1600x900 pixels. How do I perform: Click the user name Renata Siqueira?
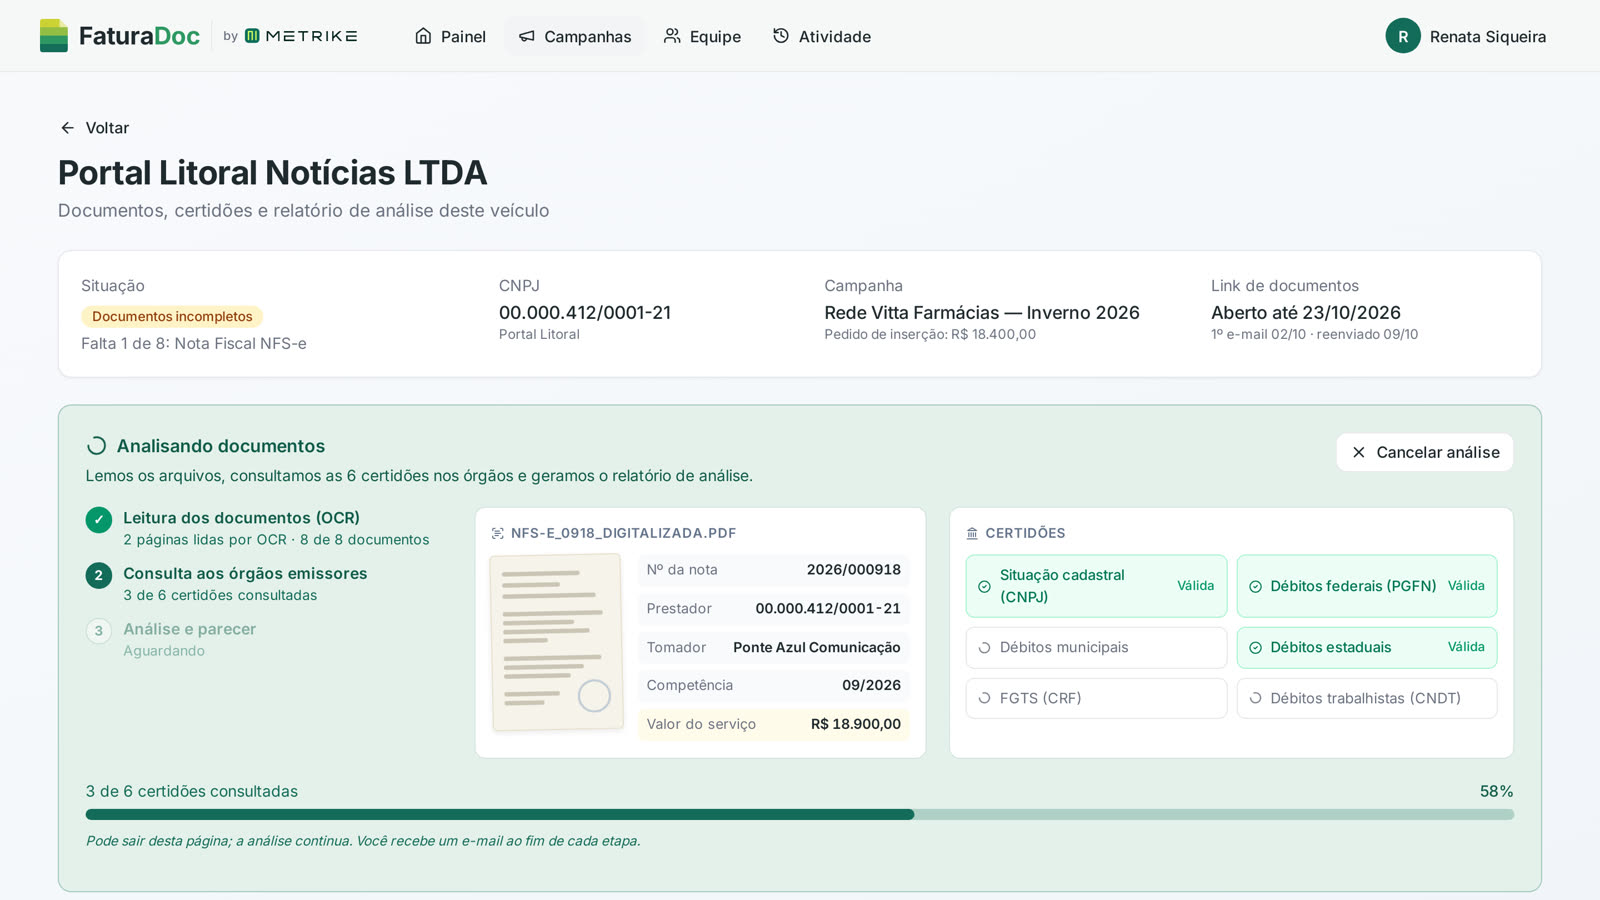(1488, 37)
